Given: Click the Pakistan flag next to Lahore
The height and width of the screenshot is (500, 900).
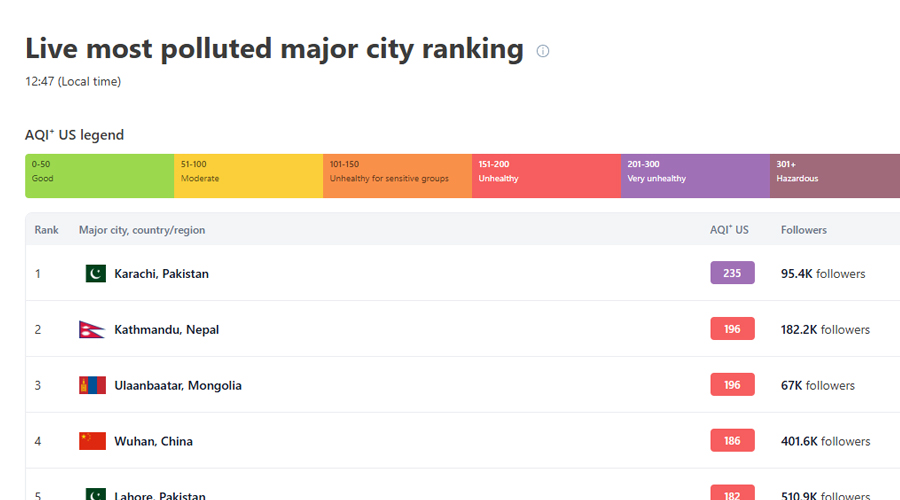Looking at the screenshot, I should pos(95,494).
